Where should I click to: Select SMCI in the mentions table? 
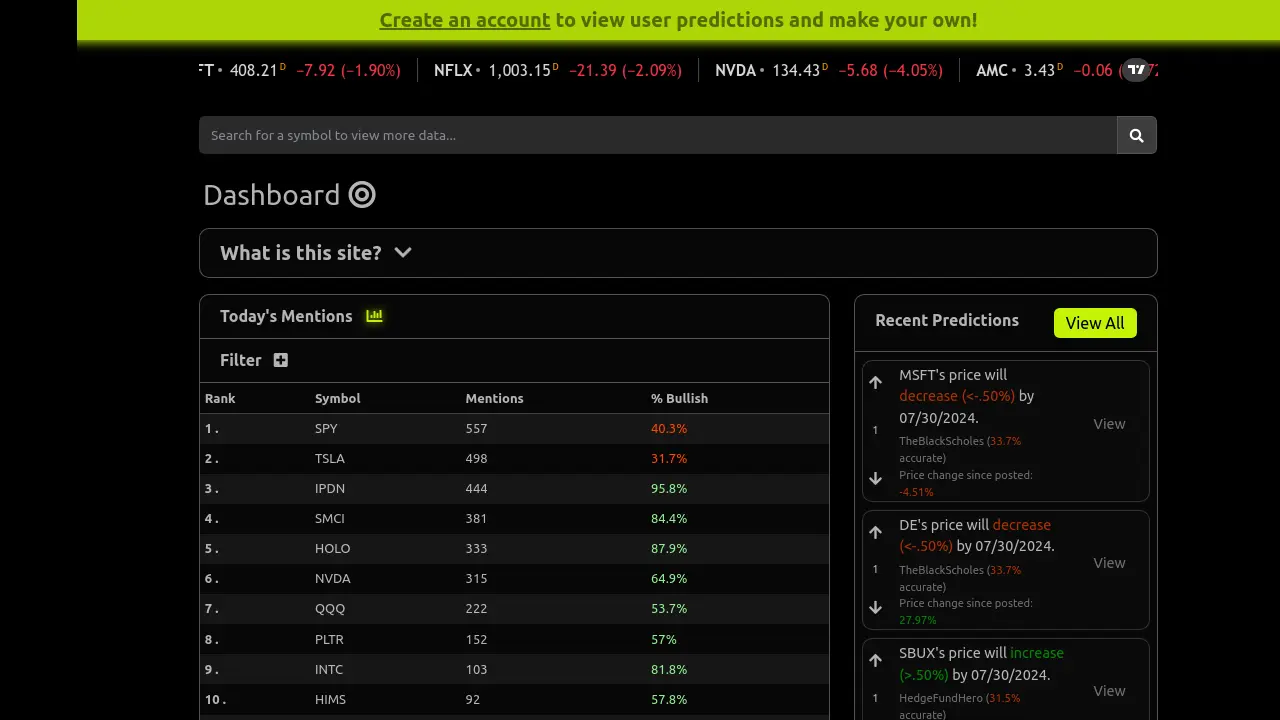(330, 518)
